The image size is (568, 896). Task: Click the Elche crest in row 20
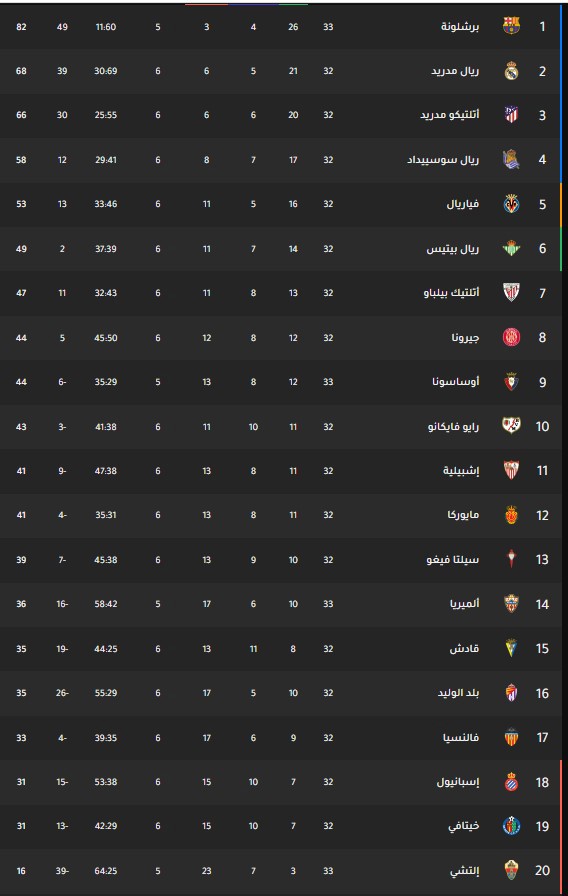511,870
